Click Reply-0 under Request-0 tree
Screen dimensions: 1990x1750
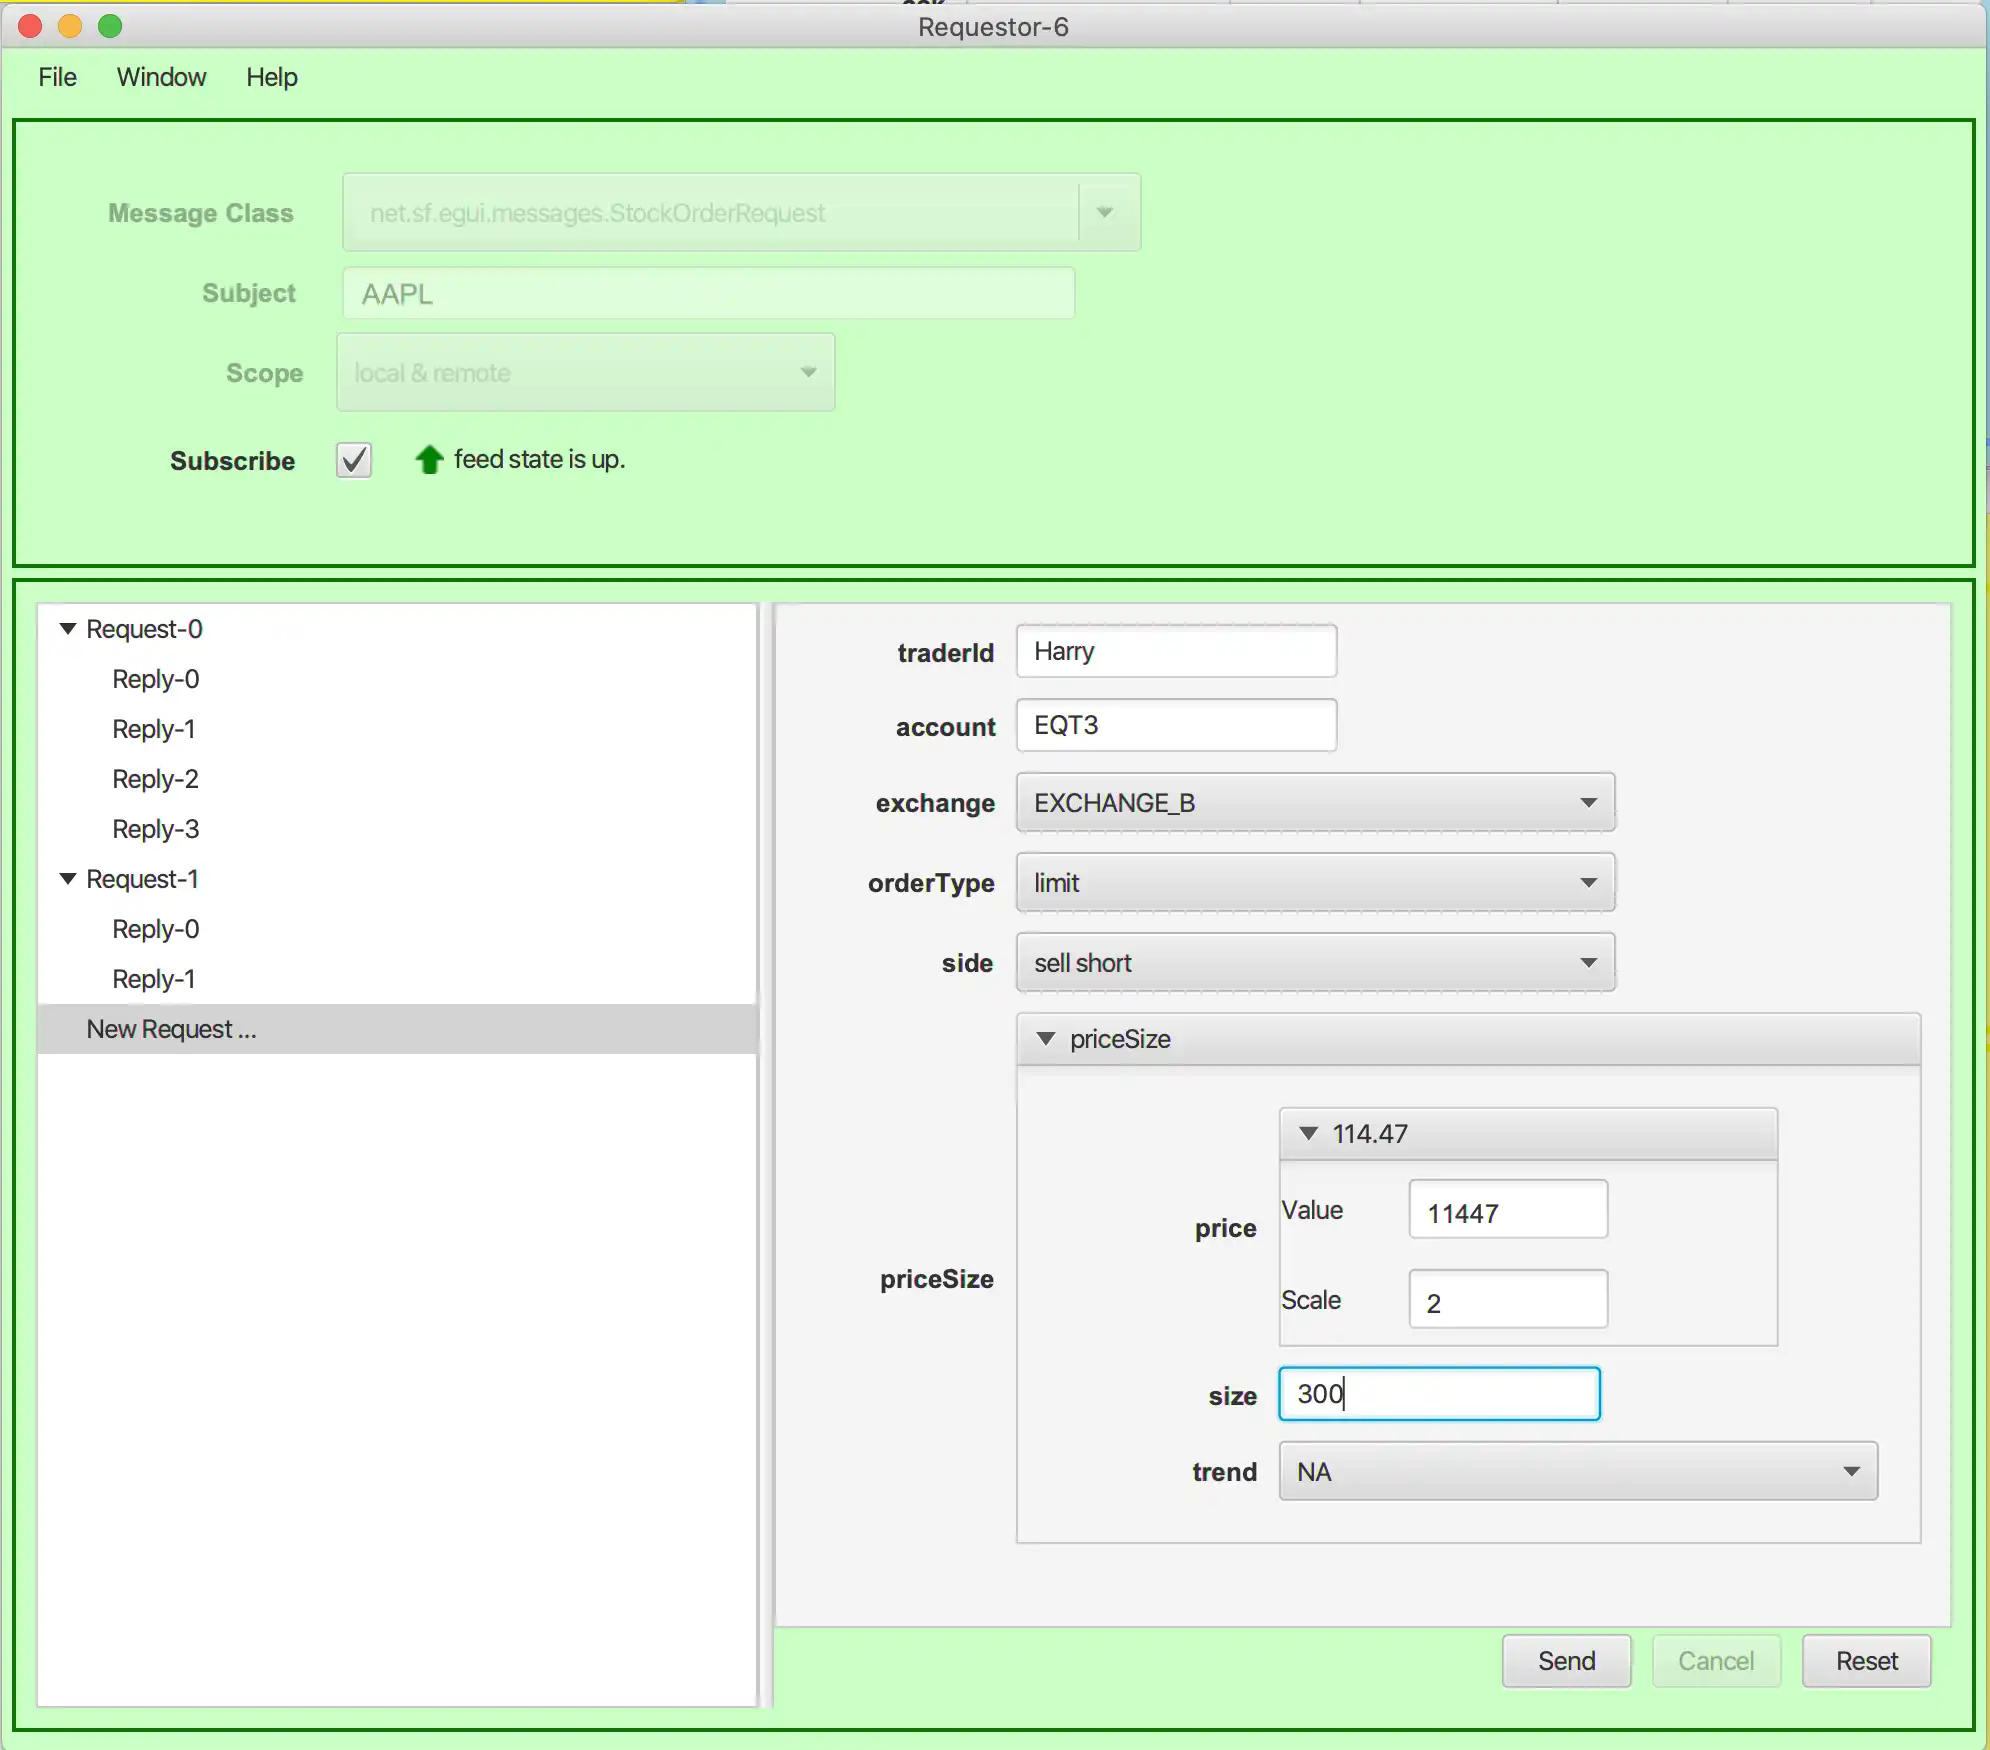pos(156,677)
